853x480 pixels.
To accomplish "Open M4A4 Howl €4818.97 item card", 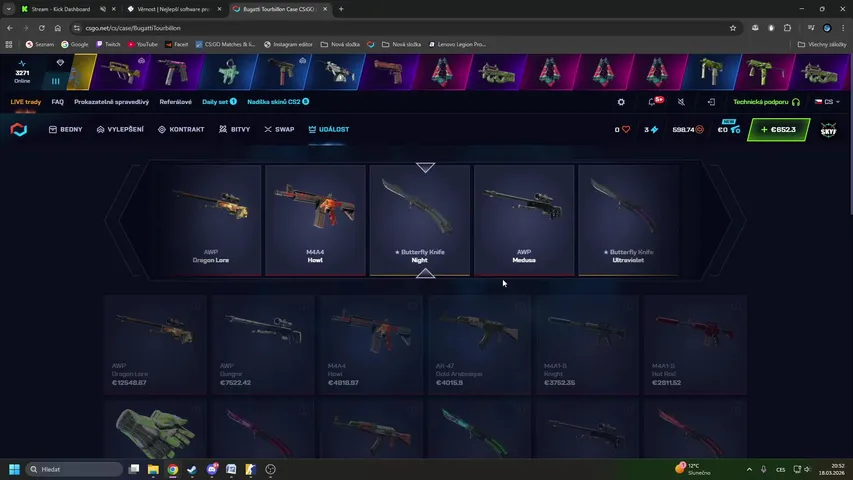I will (x=371, y=344).
